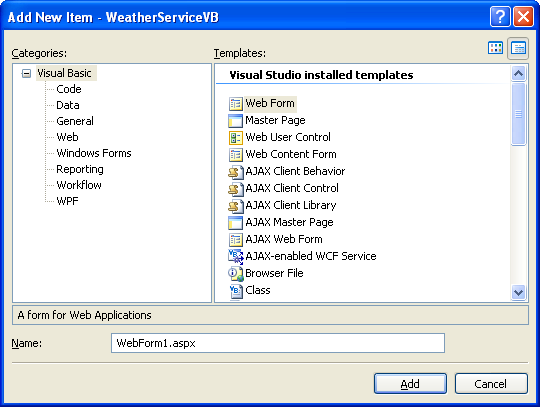Select the WPF category
Screen dimensions: 540x407
67,201
